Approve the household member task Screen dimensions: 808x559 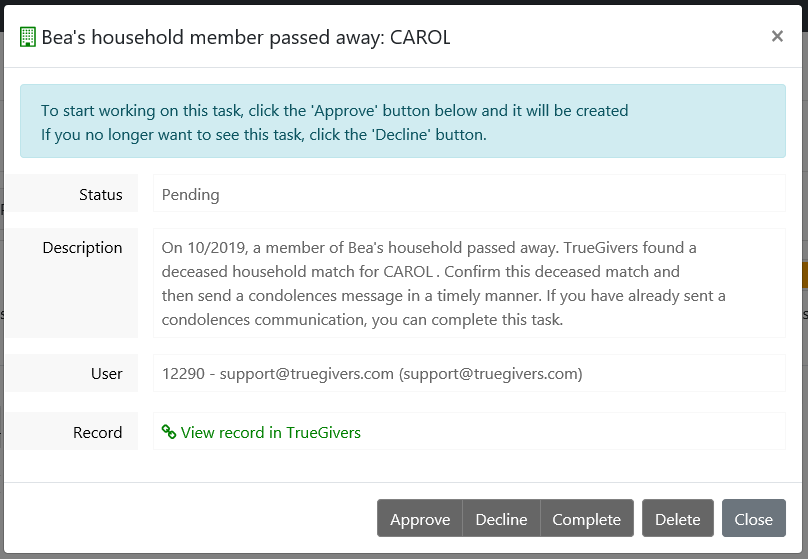[x=420, y=519]
